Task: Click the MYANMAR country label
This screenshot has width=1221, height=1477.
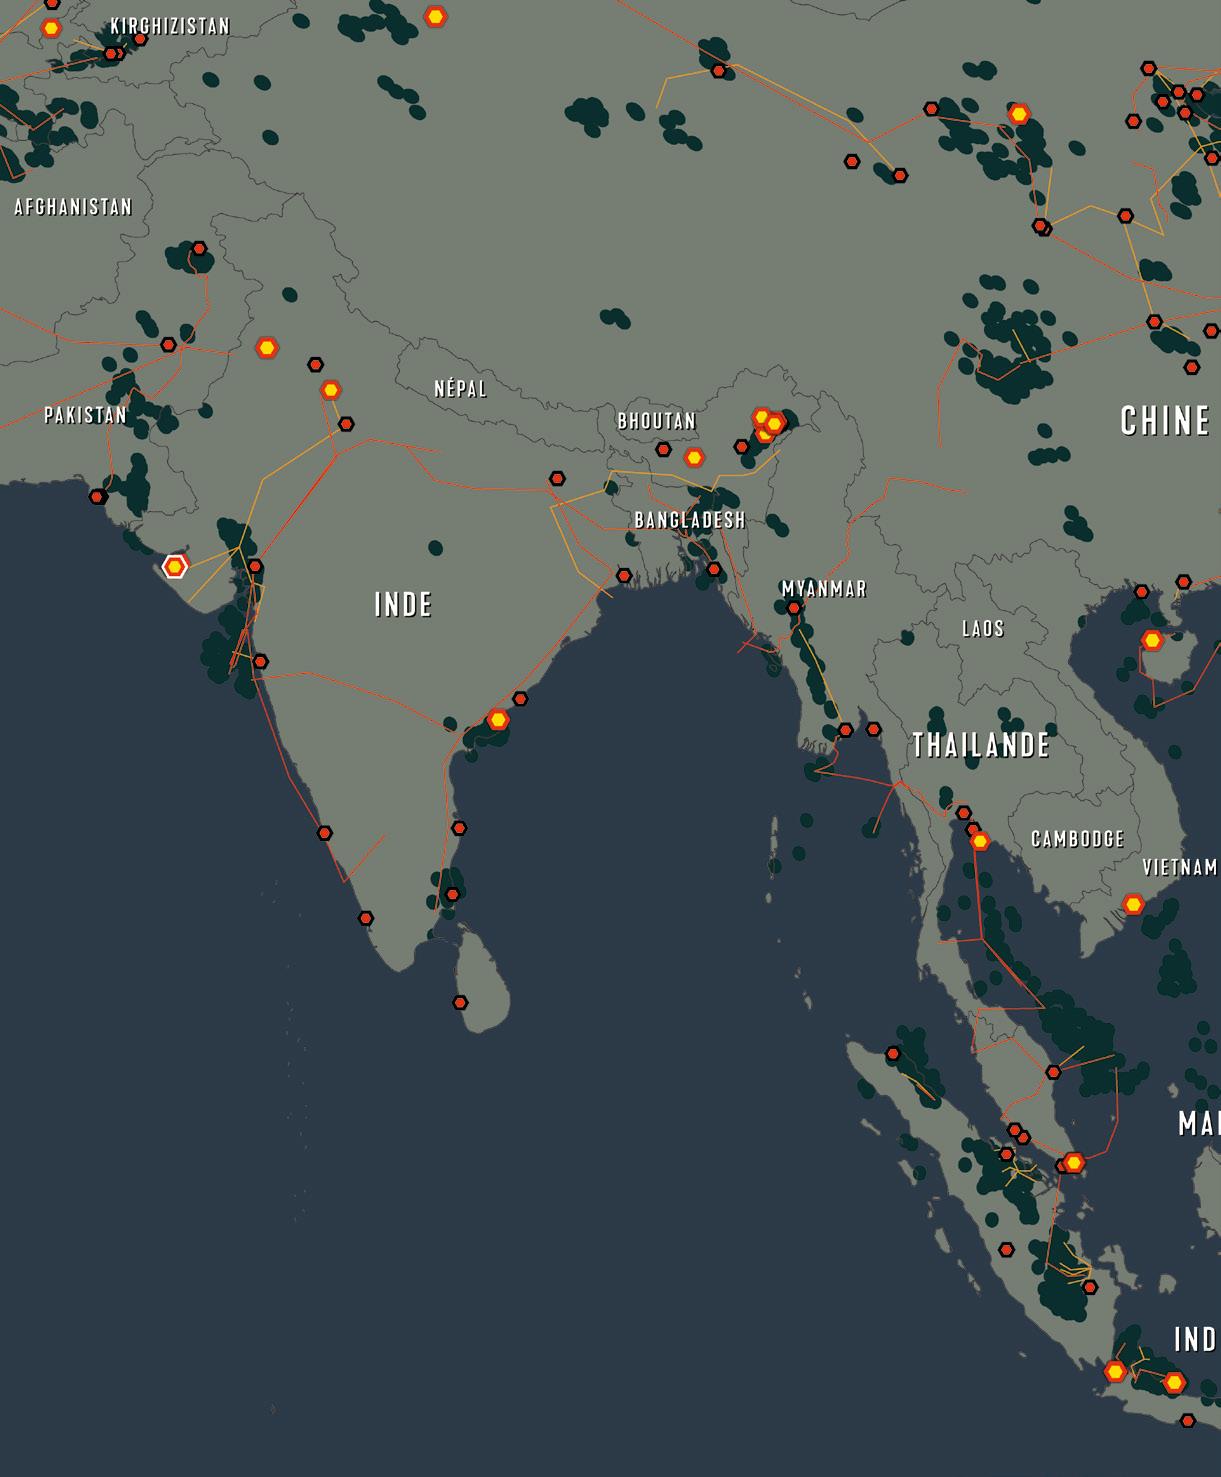Action: [824, 589]
